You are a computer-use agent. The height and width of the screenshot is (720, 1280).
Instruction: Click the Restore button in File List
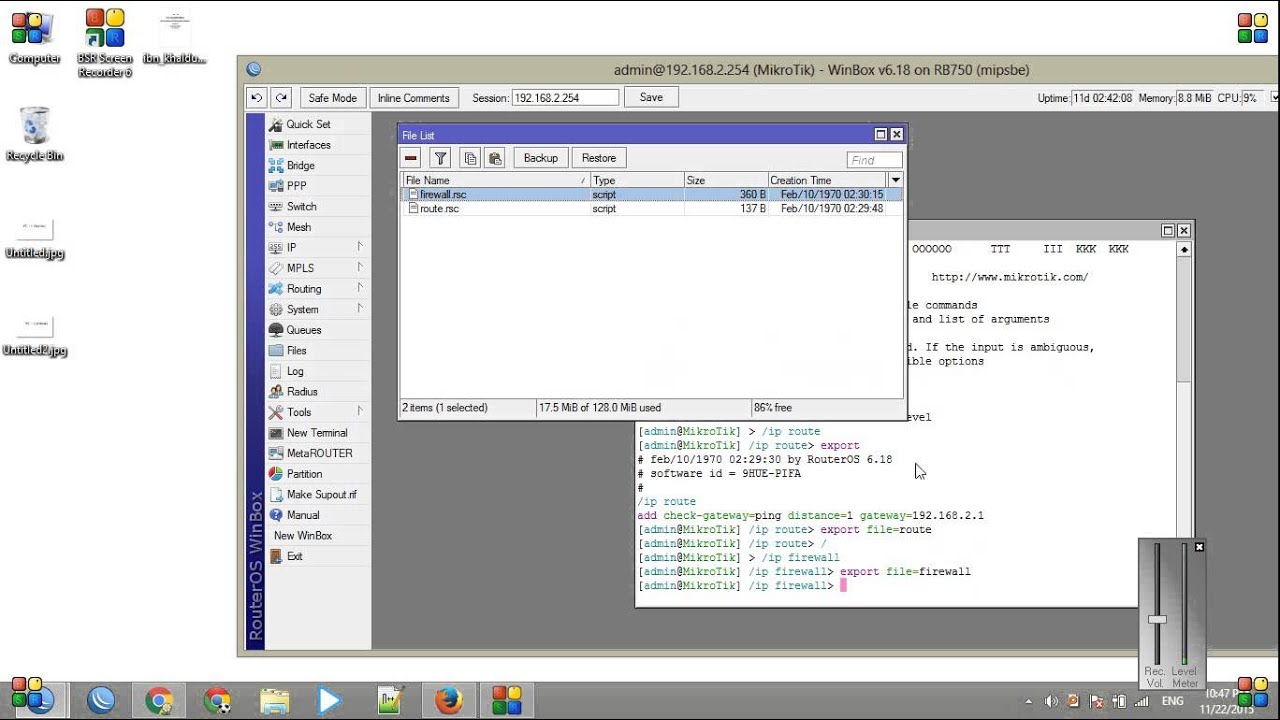coord(599,158)
